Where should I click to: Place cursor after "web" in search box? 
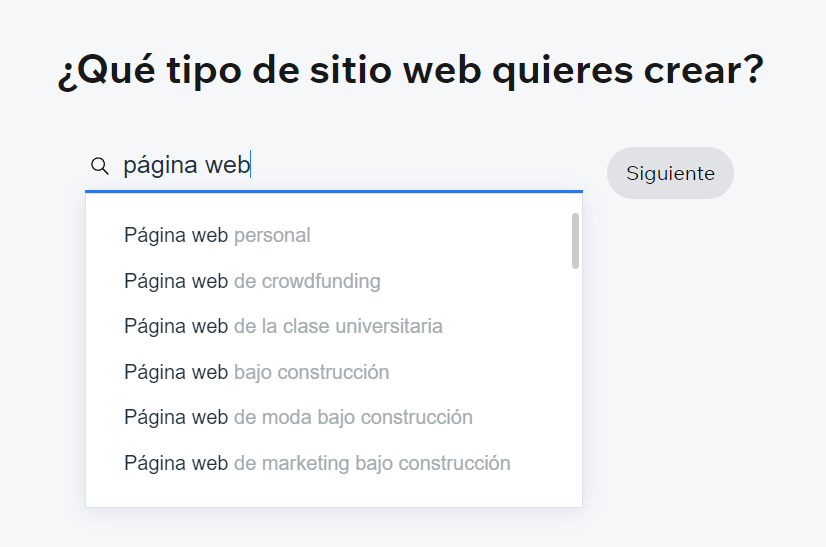pos(250,166)
